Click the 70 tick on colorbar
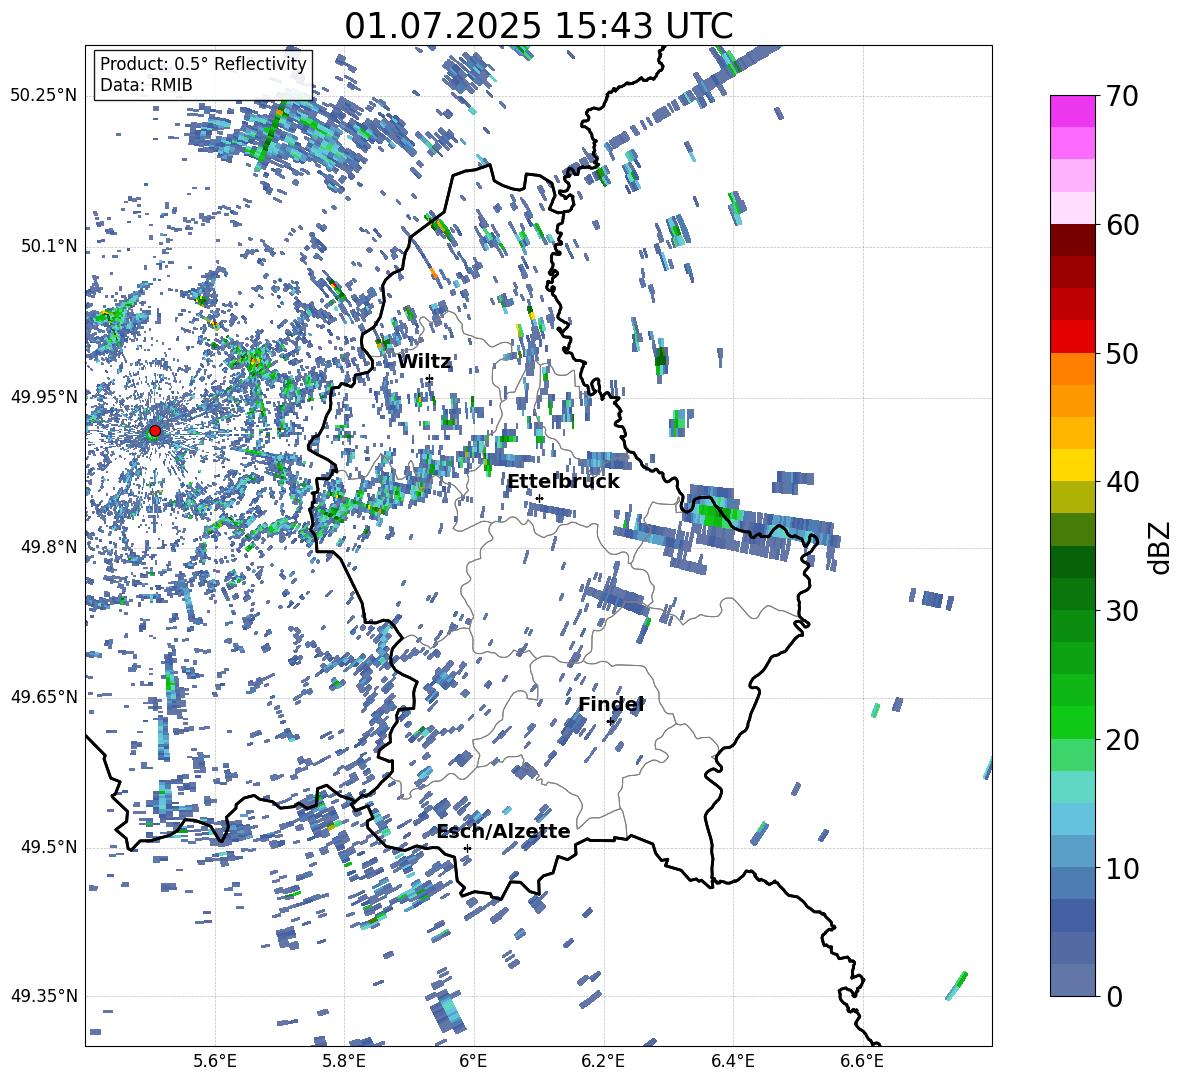Image resolution: width=1184 pixels, height=1081 pixels. coord(1122,97)
